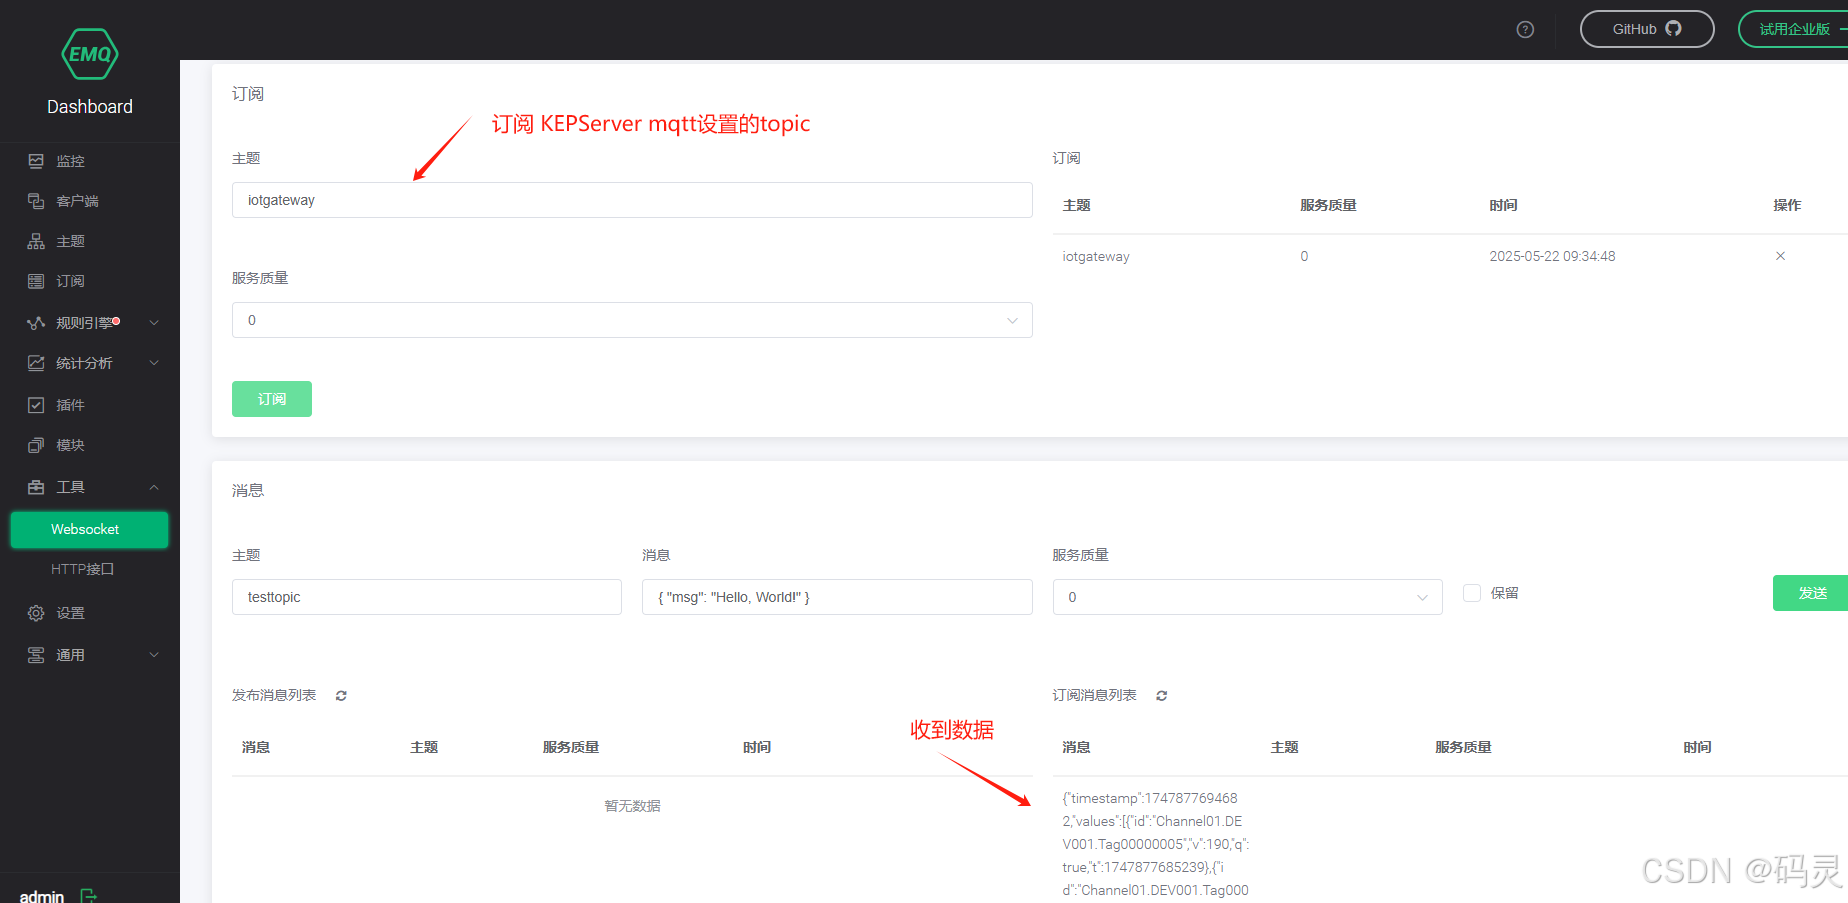Open the message QoS dropdown in 消息 section
This screenshot has height=903, width=1848.
point(1247,597)
